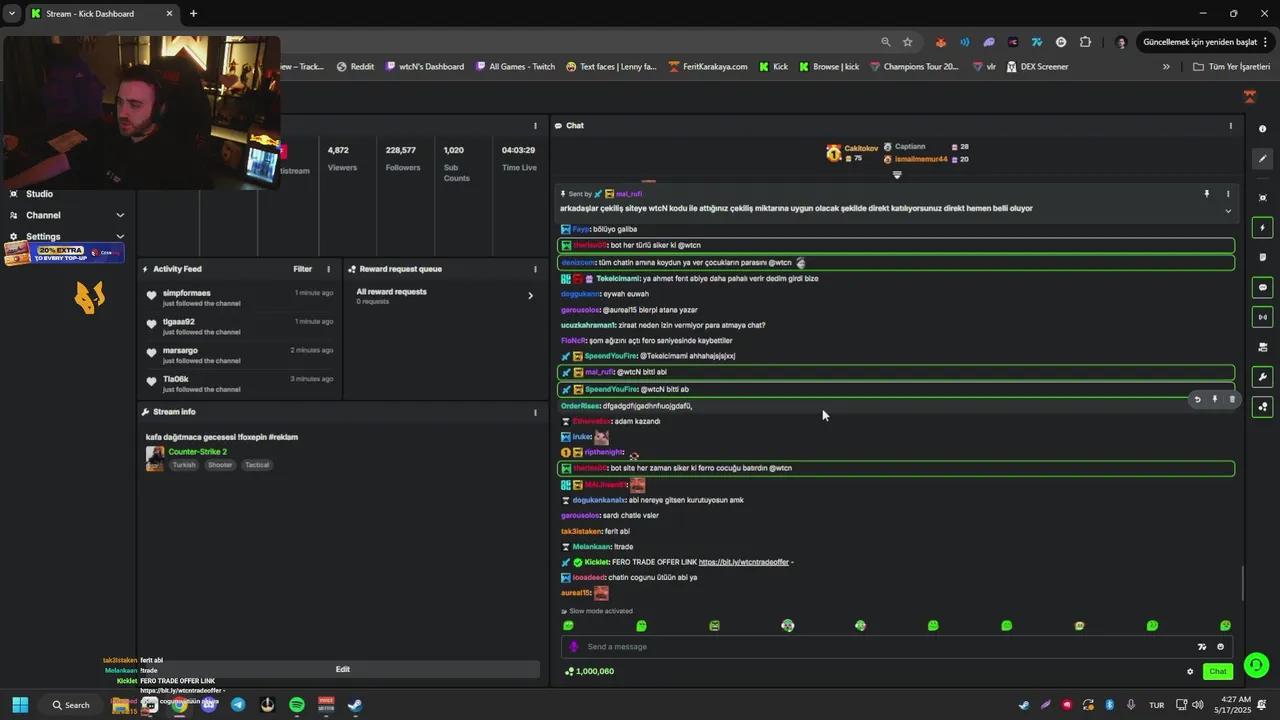
Task: Open a new browser tab with plus button
Action: point(193,14)
